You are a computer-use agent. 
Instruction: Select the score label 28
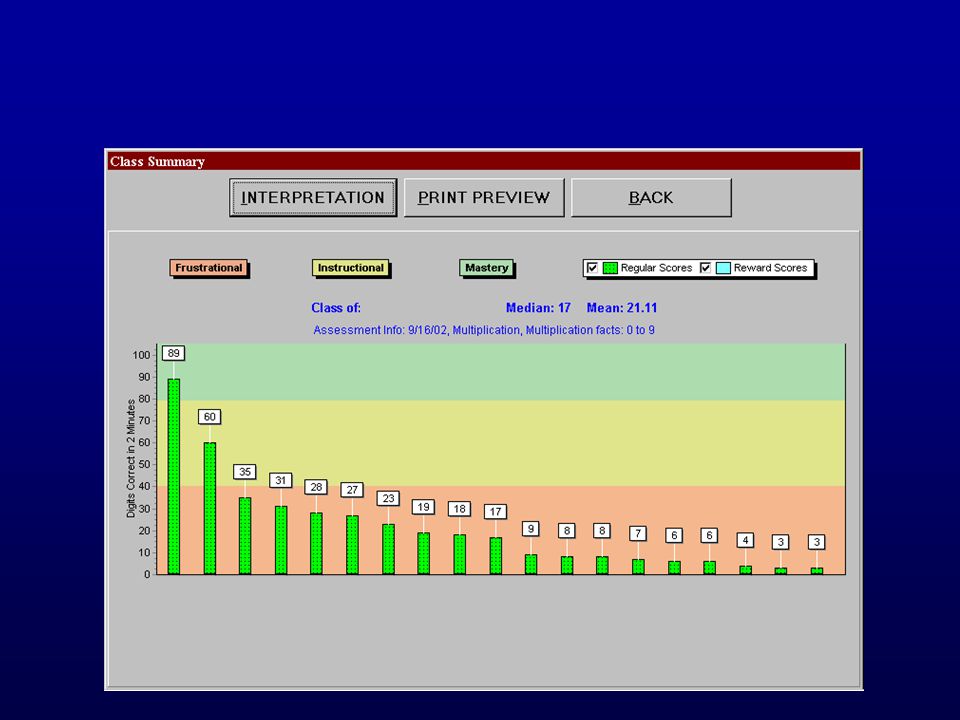(317, 487)
